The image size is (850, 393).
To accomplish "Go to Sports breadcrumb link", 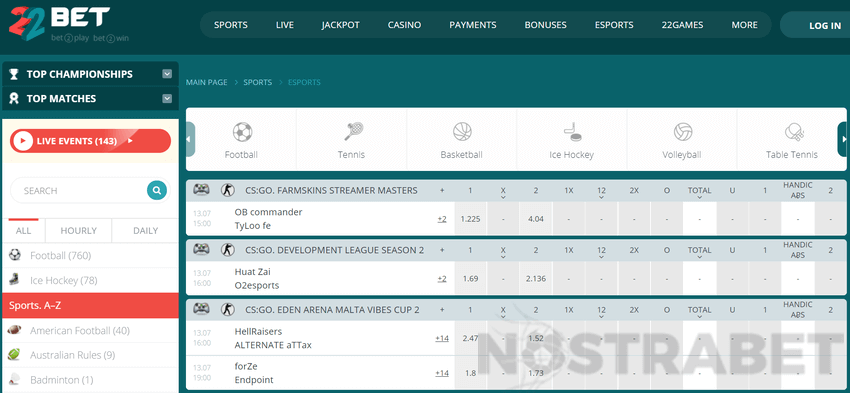I will point(257,82).
